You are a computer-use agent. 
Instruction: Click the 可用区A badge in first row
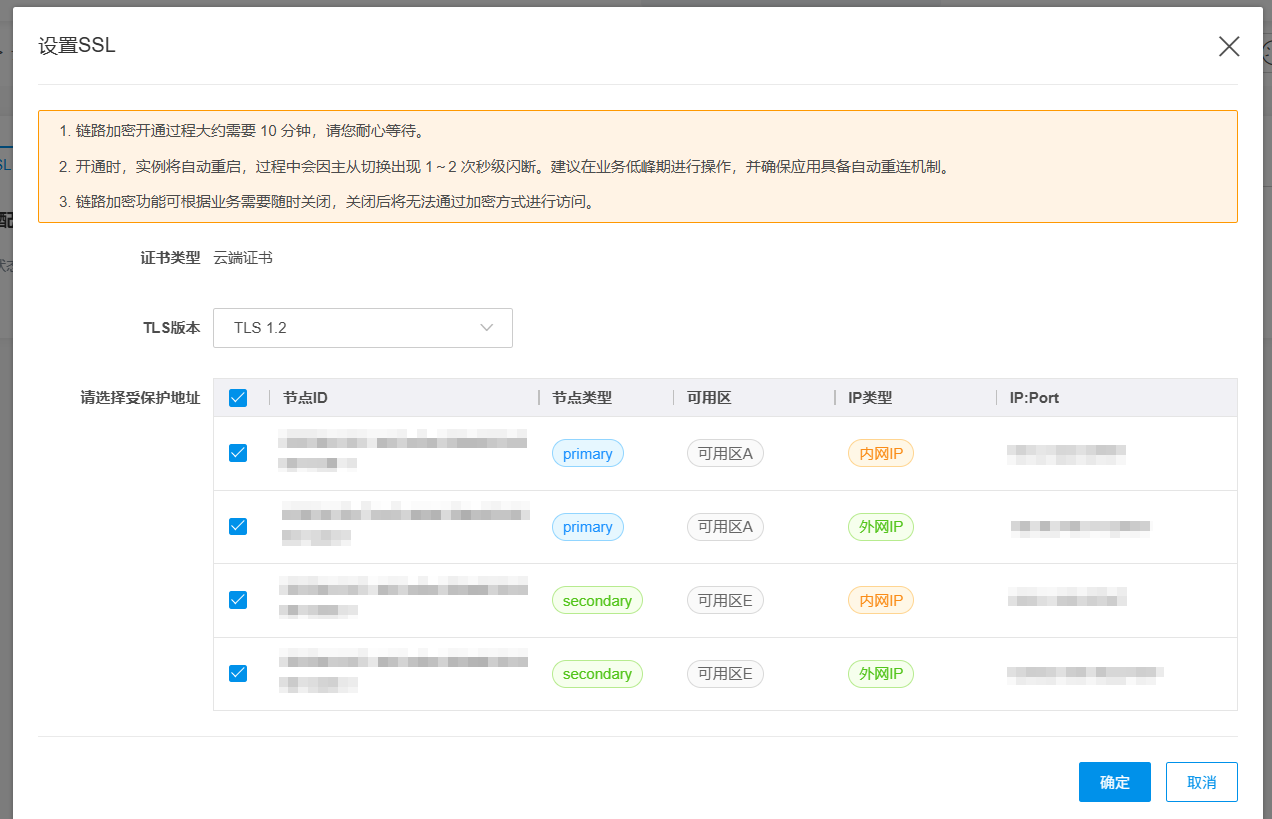coord(725,454)
